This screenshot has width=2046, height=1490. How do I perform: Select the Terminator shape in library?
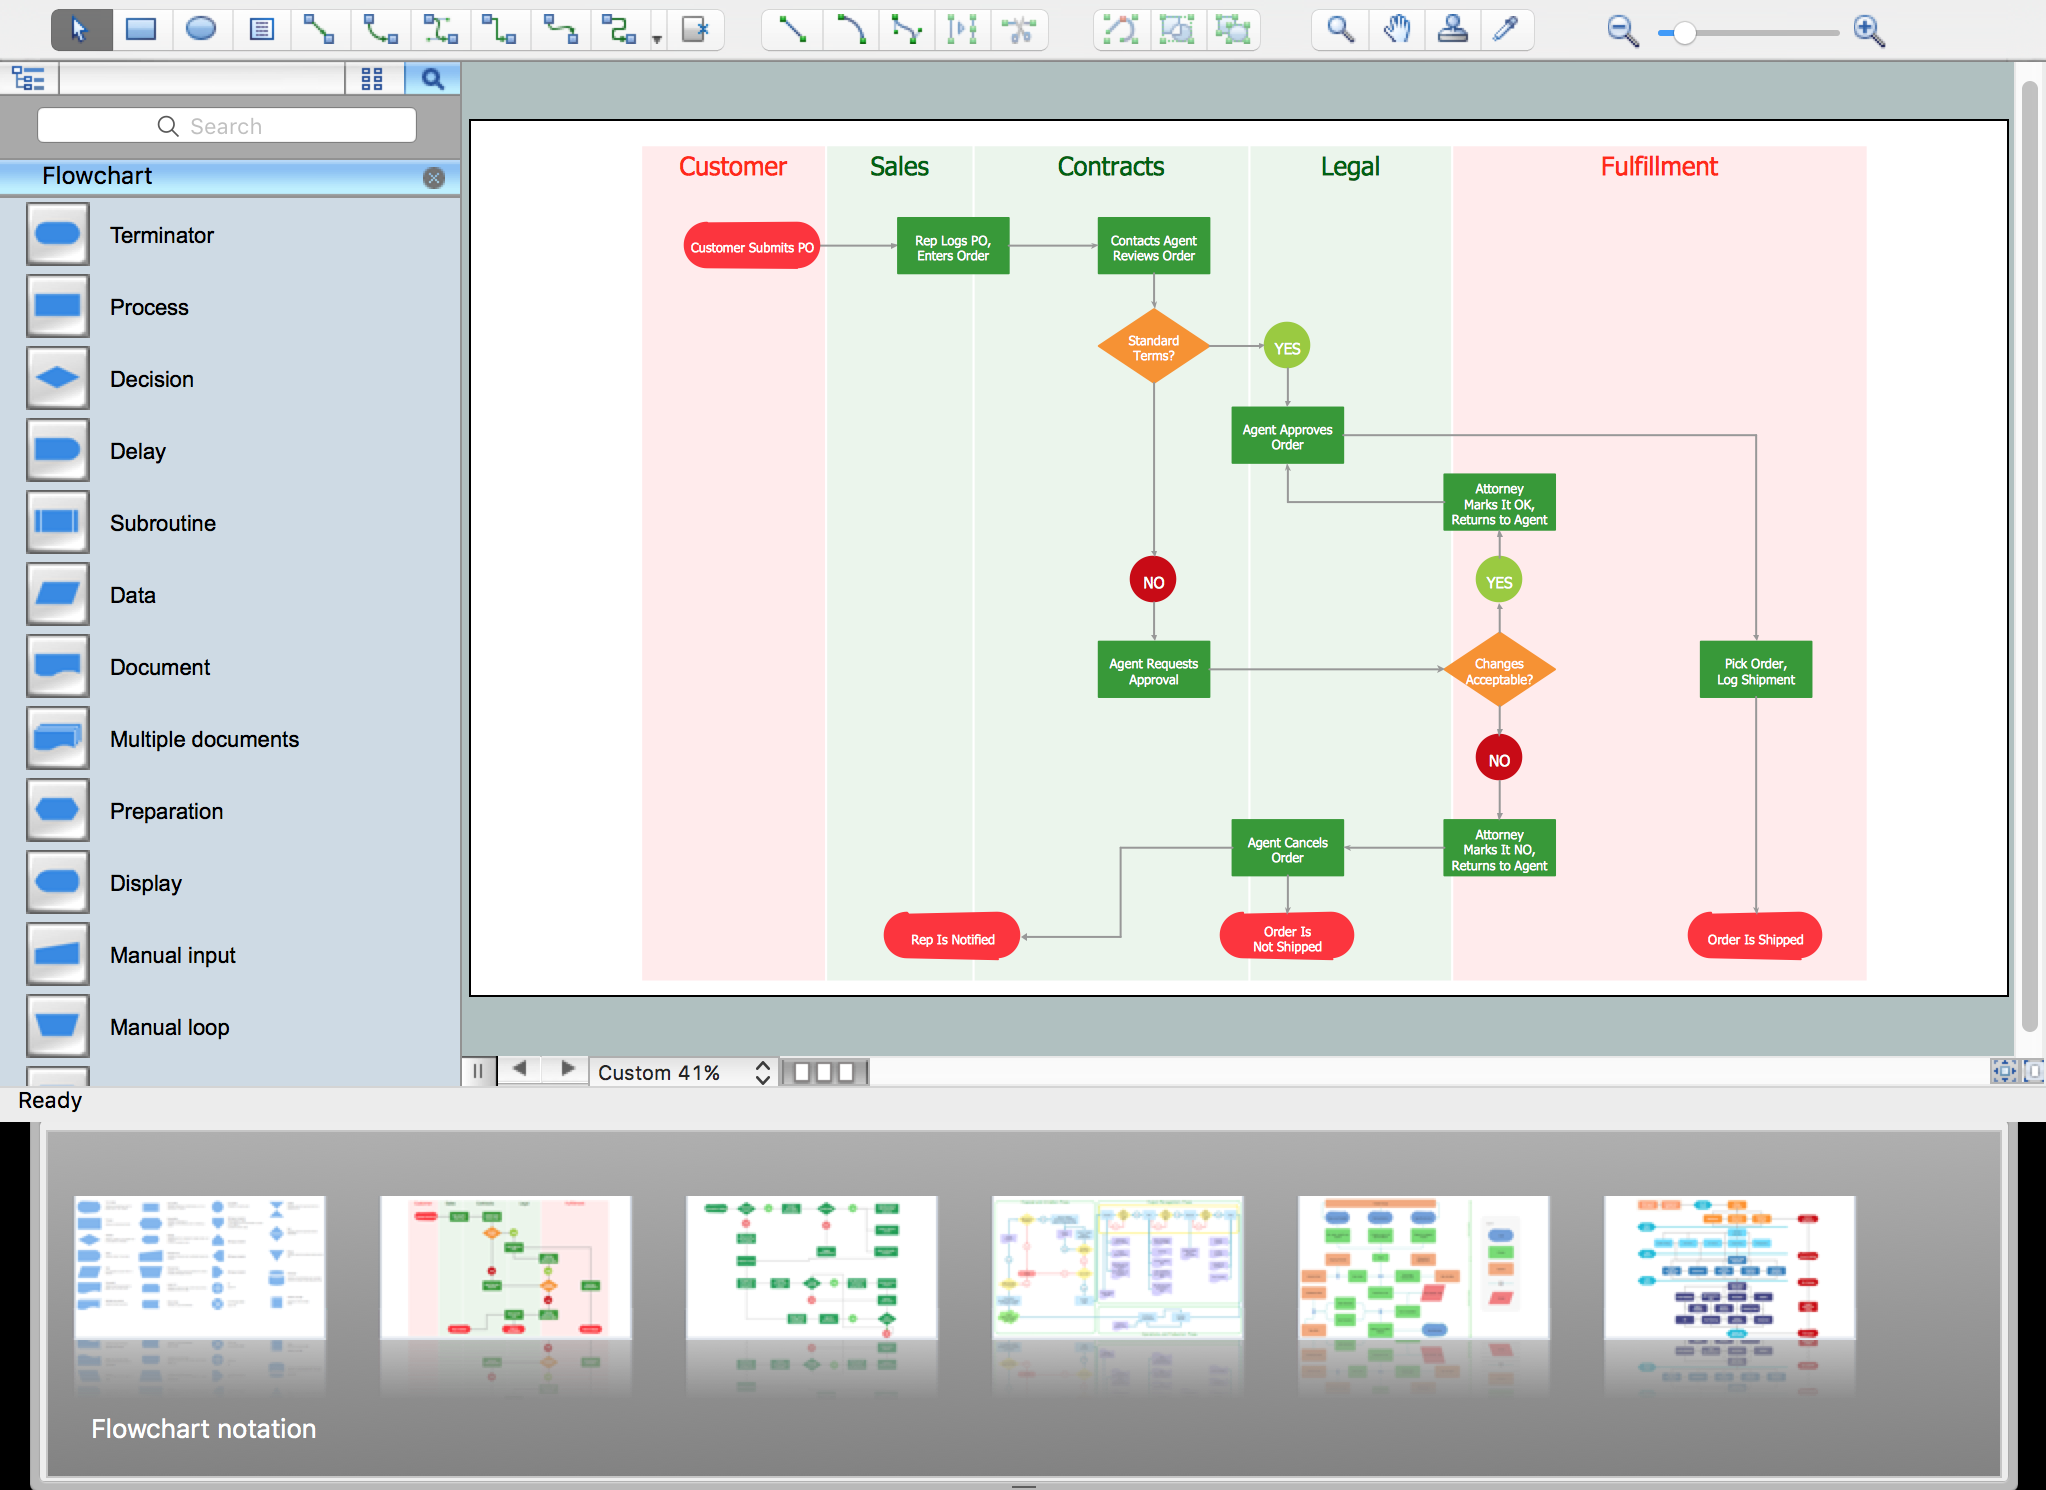coord(58,235)
